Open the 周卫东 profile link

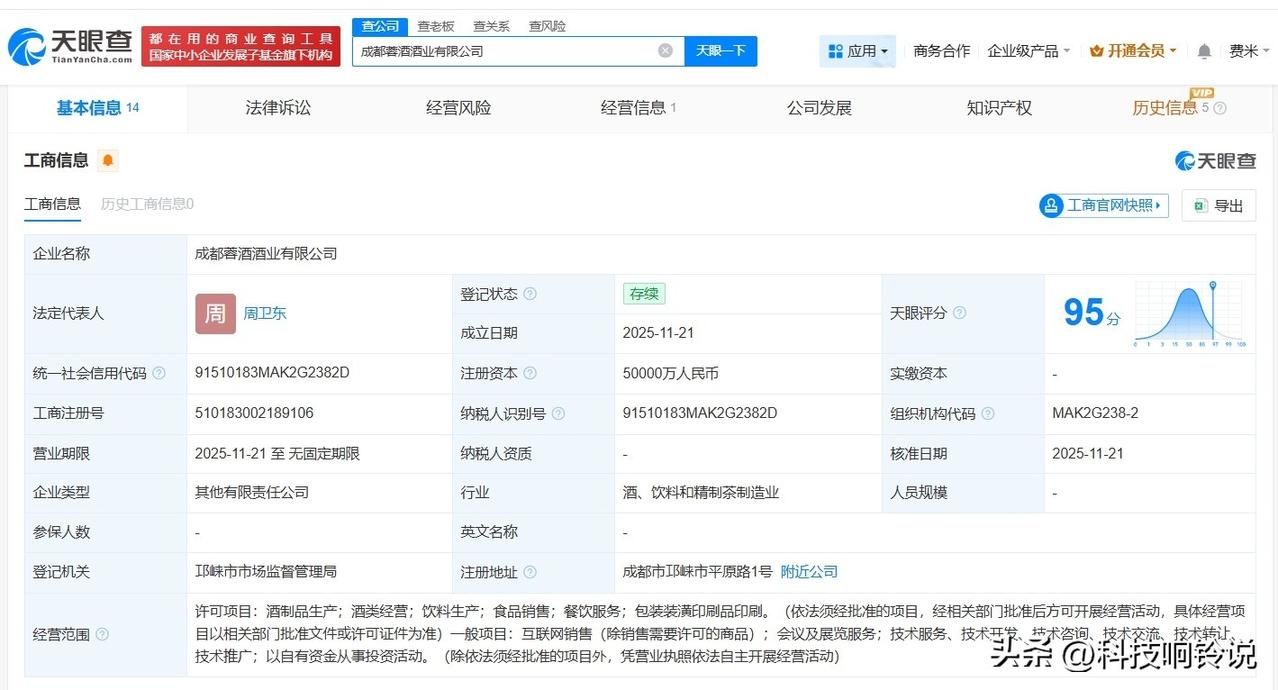[x=264, y=313]
